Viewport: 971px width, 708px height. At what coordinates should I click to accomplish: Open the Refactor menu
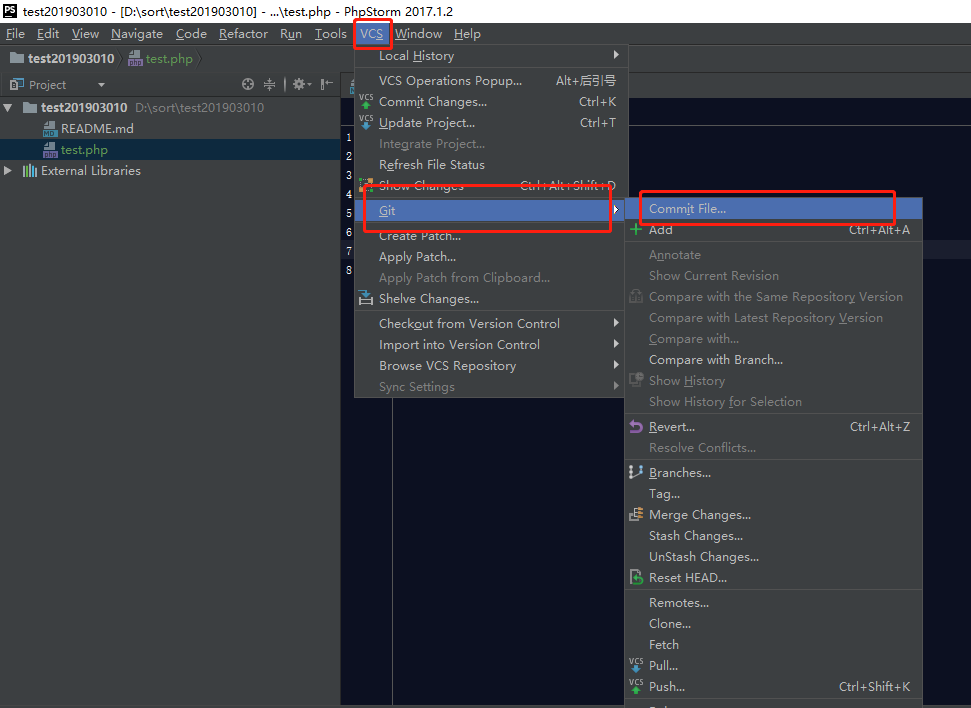[243, 34]
